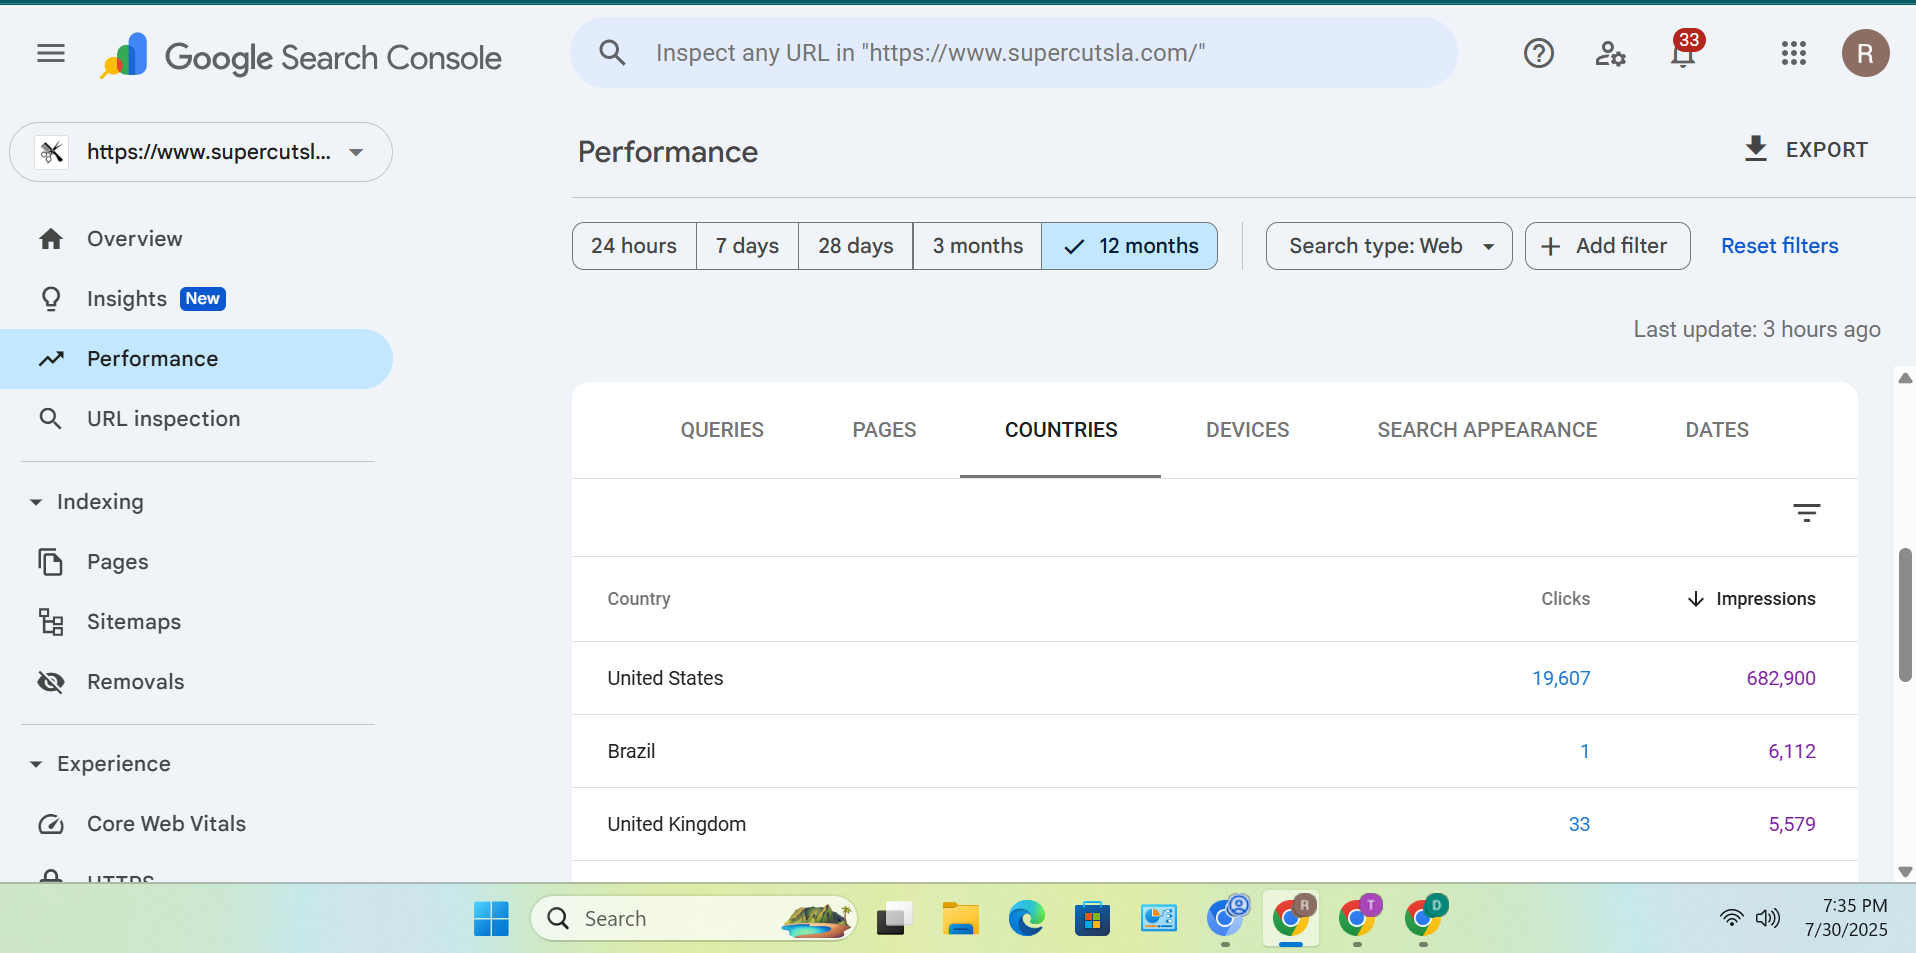Select the COUNTRIES tab

(1061, 430)
